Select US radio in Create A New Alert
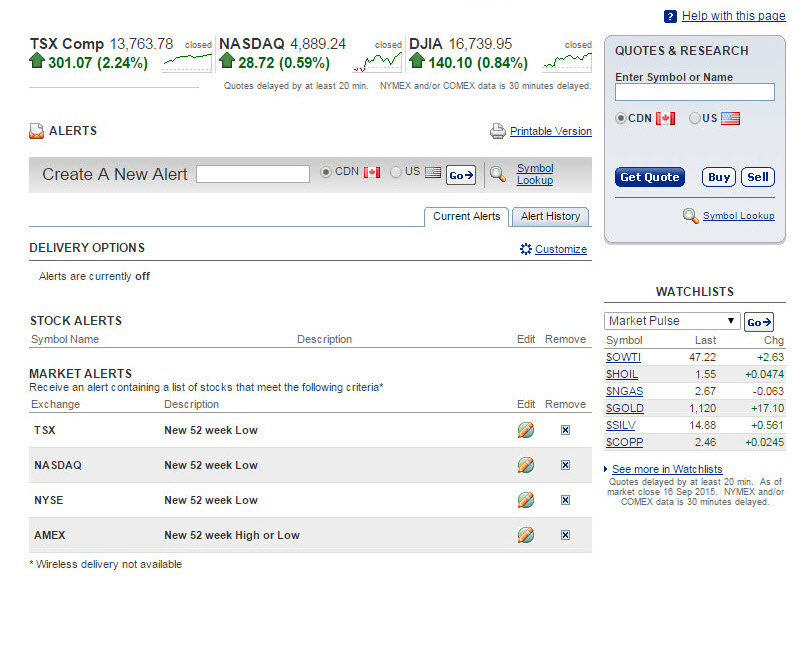798x666 pixels. (x=395, y=172)
